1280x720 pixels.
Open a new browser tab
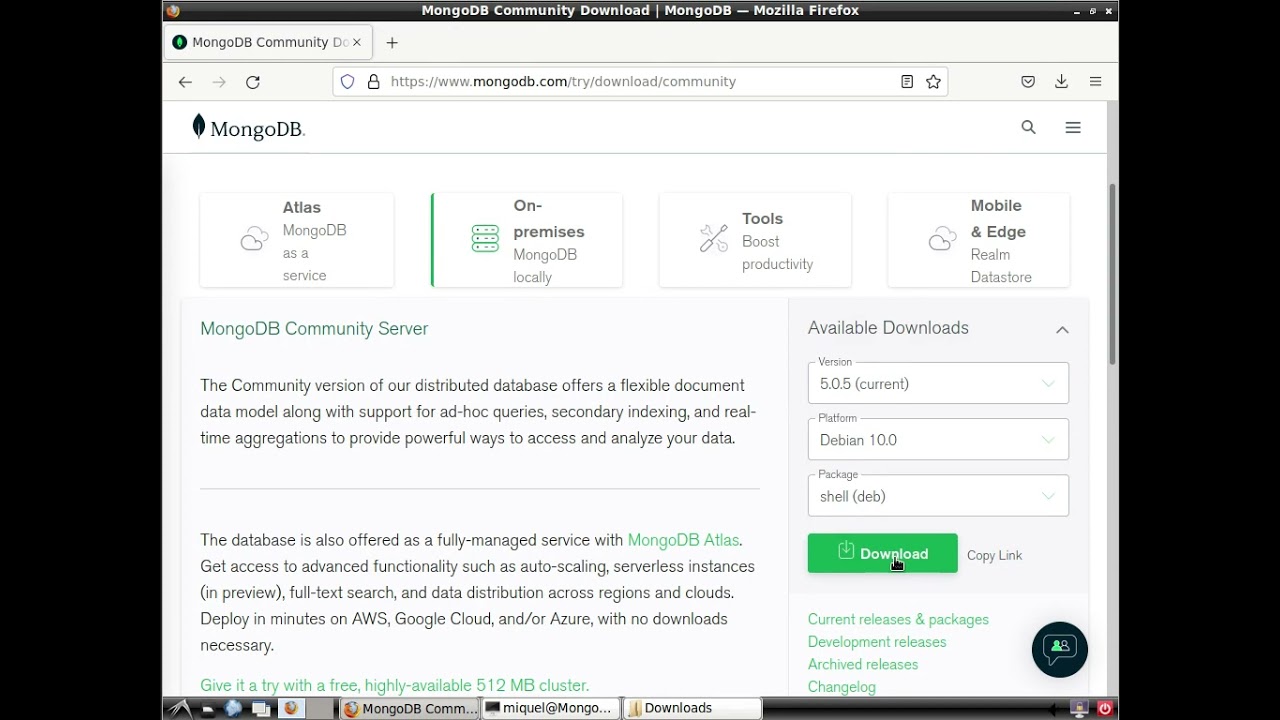tap(392, 42)
